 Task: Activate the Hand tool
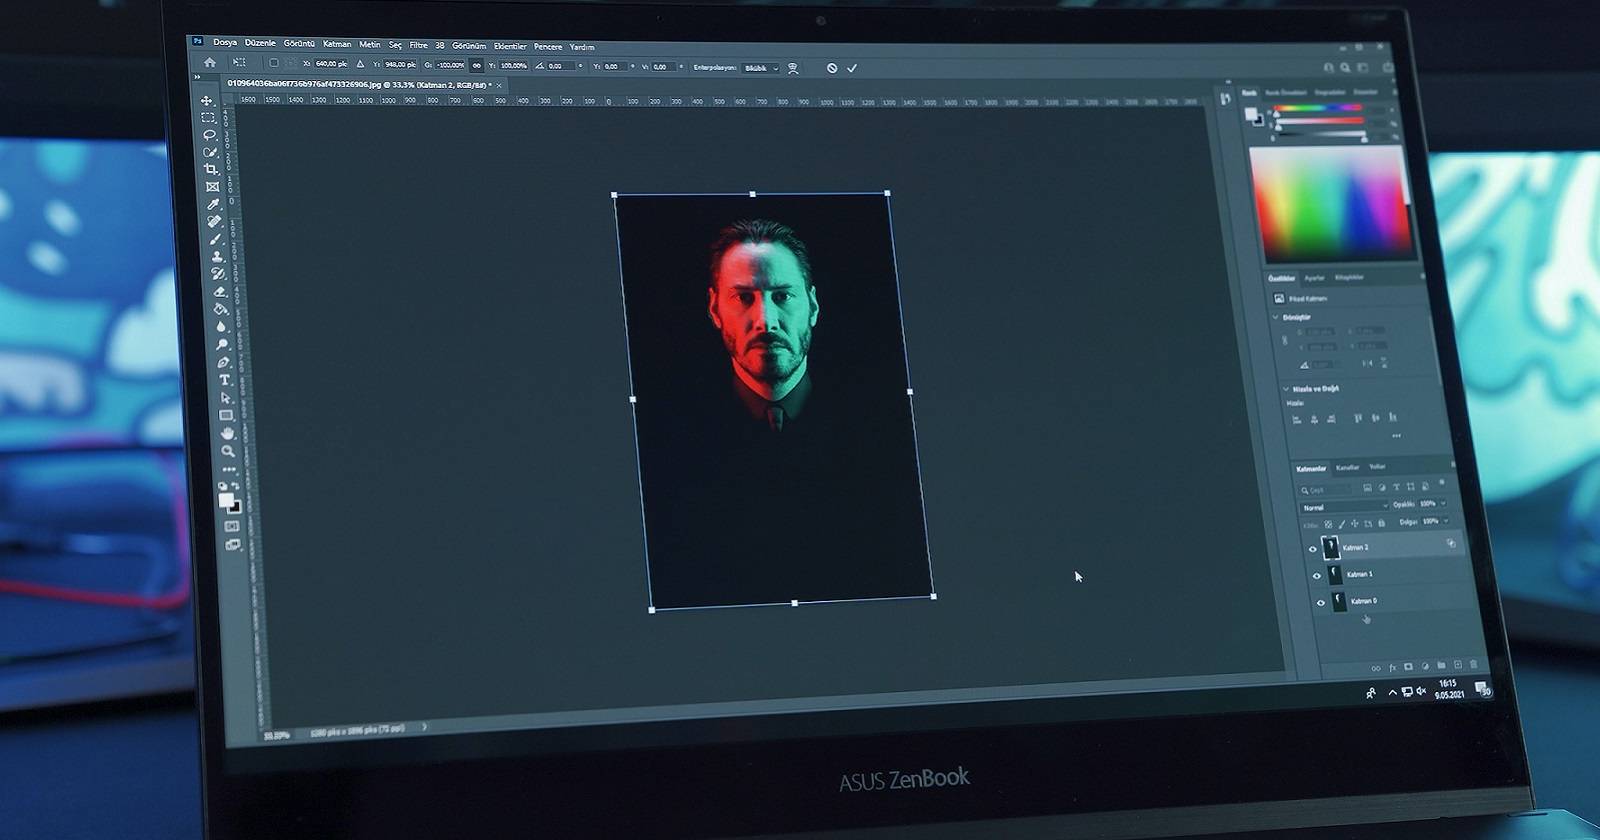[x=228, y=433]
